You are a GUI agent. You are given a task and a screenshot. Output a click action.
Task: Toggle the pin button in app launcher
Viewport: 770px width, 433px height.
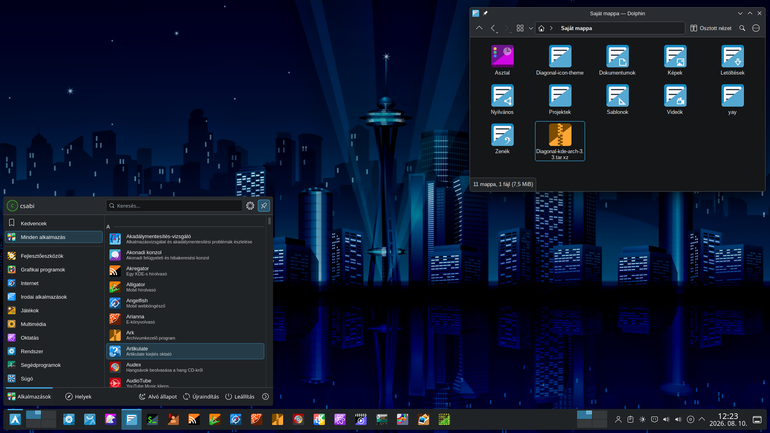pos(264,206)
